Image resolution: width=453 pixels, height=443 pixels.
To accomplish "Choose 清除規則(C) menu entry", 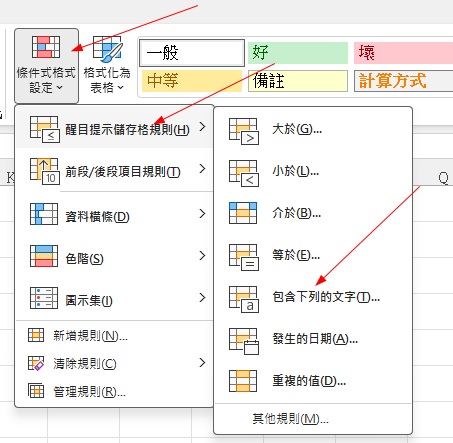I will pyautogui.click(x=114, y=363).
